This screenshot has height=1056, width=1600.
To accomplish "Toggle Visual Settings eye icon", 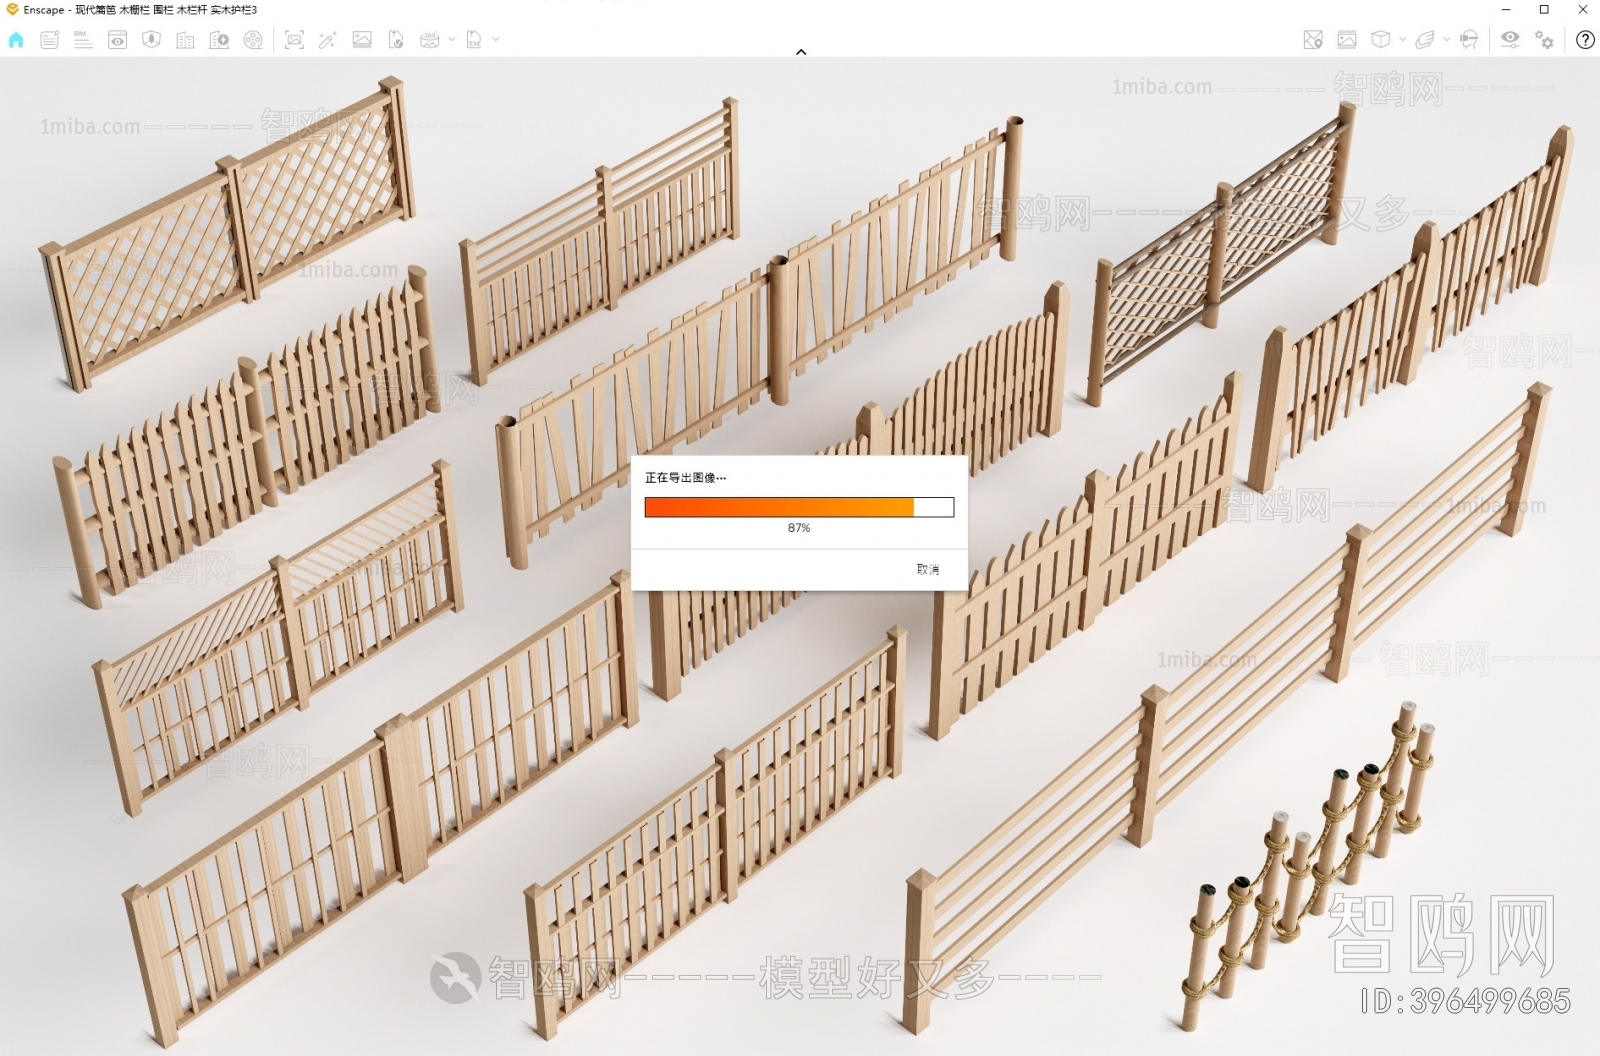I will (x=1510, y=40).
